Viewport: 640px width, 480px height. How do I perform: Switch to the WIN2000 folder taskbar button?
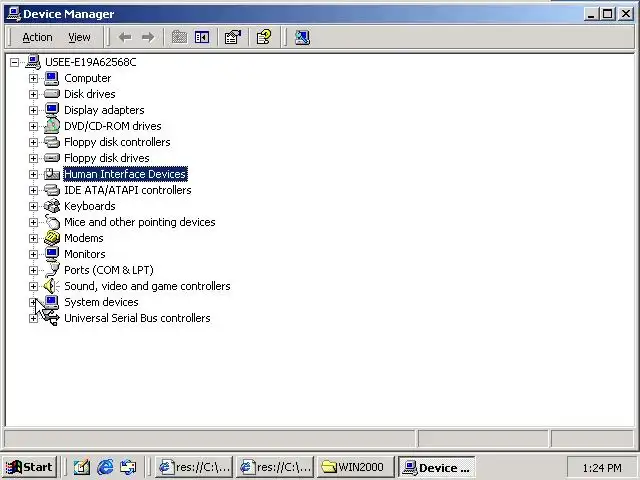[x=356, y=467]
